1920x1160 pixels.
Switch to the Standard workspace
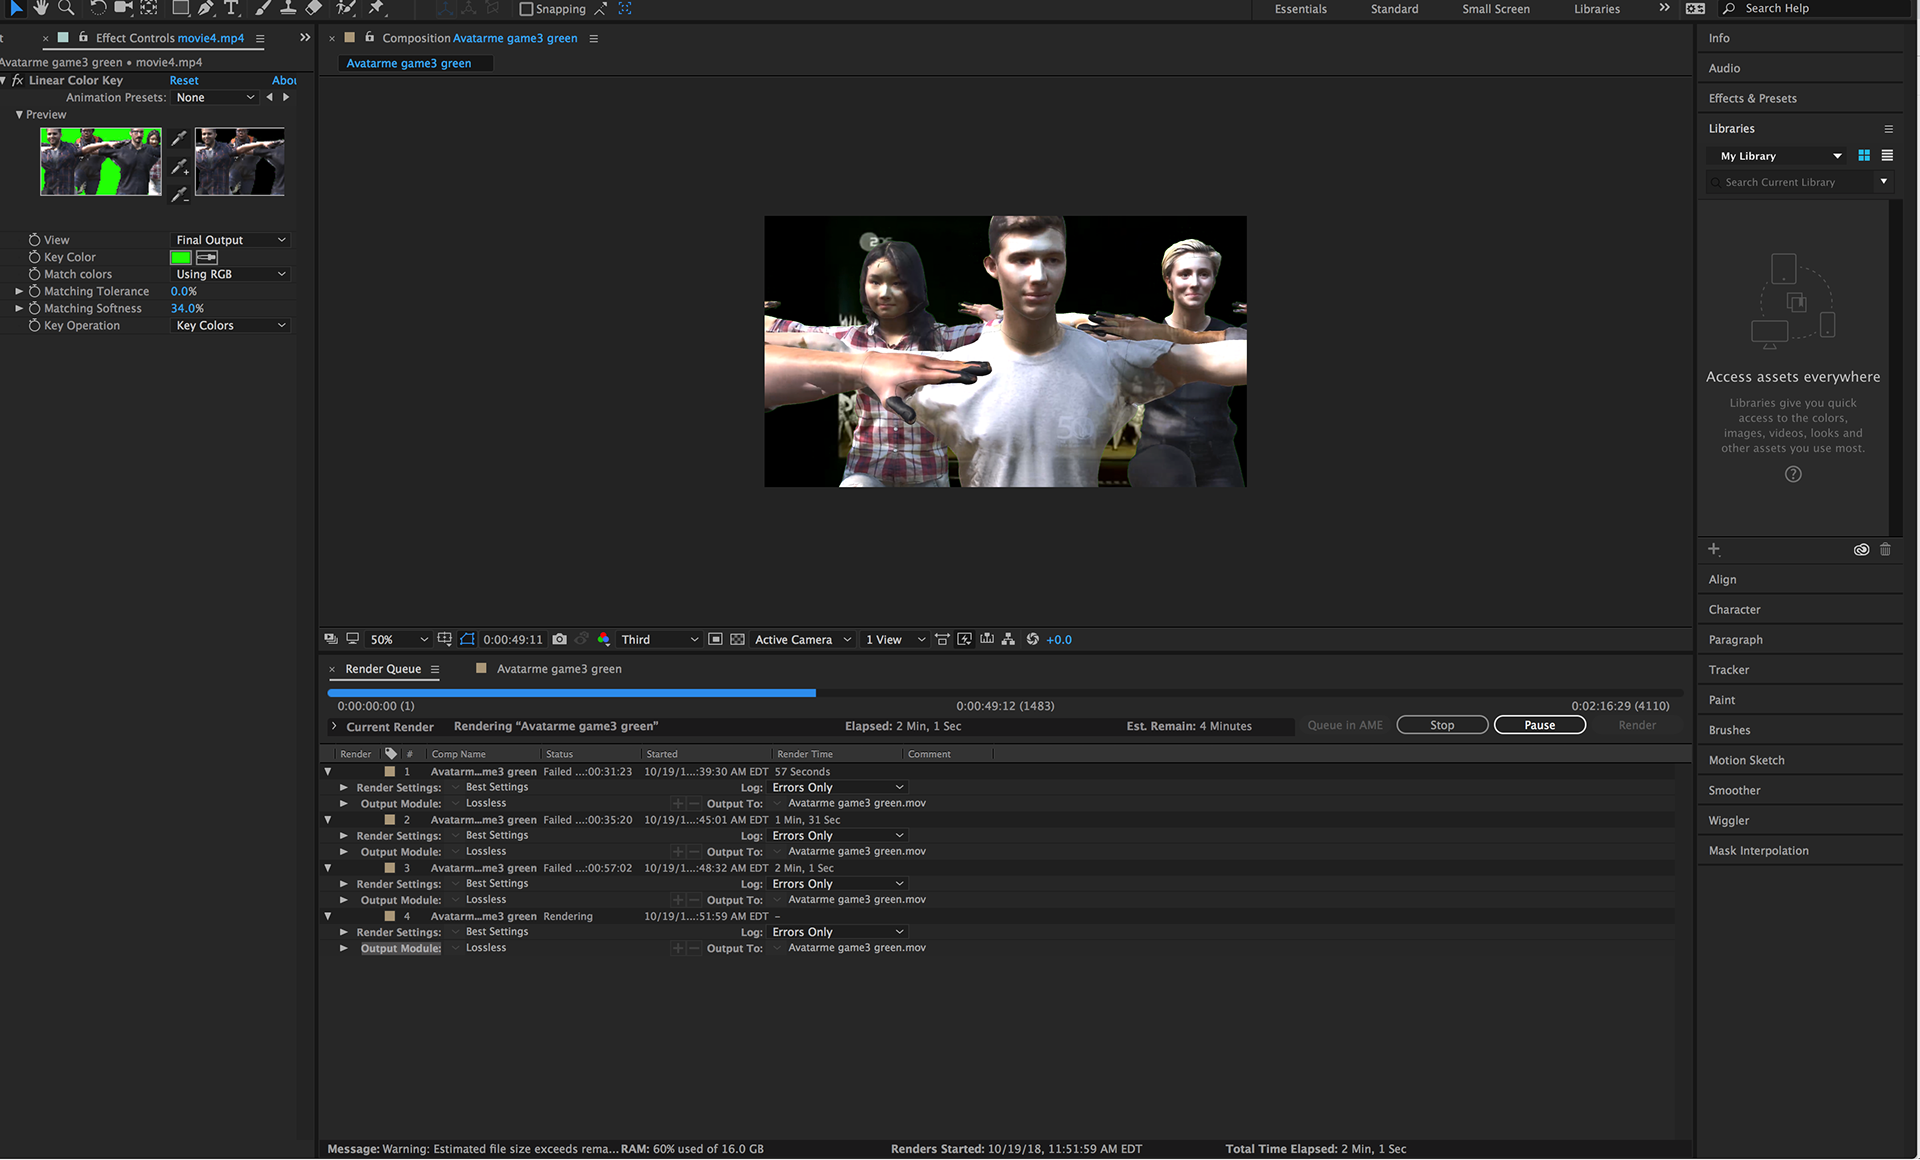coord(1394,9)
